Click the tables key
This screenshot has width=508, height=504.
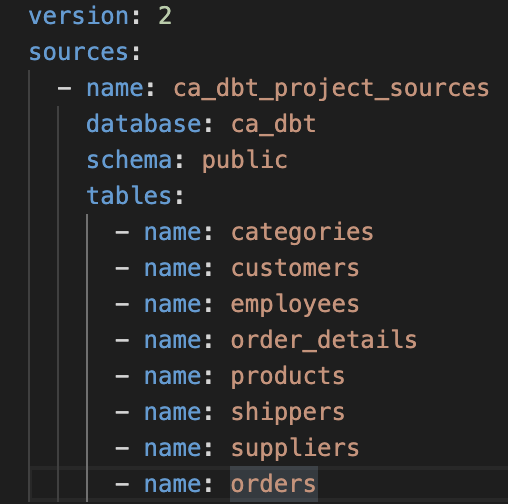(x=129, y=196)
